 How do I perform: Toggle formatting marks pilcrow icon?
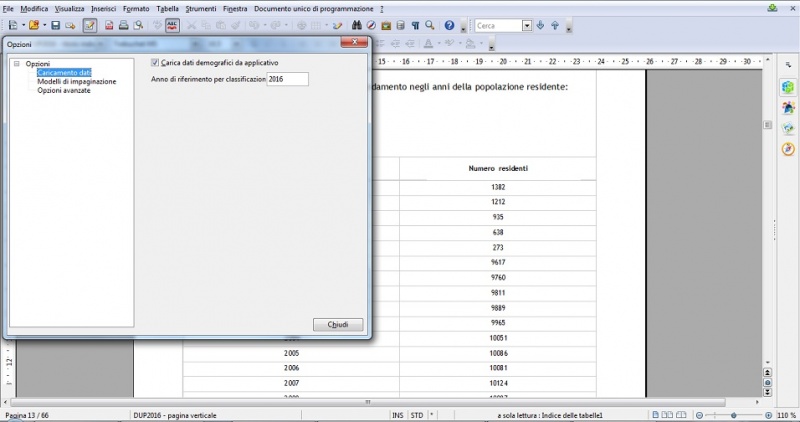tap(415, 25)
